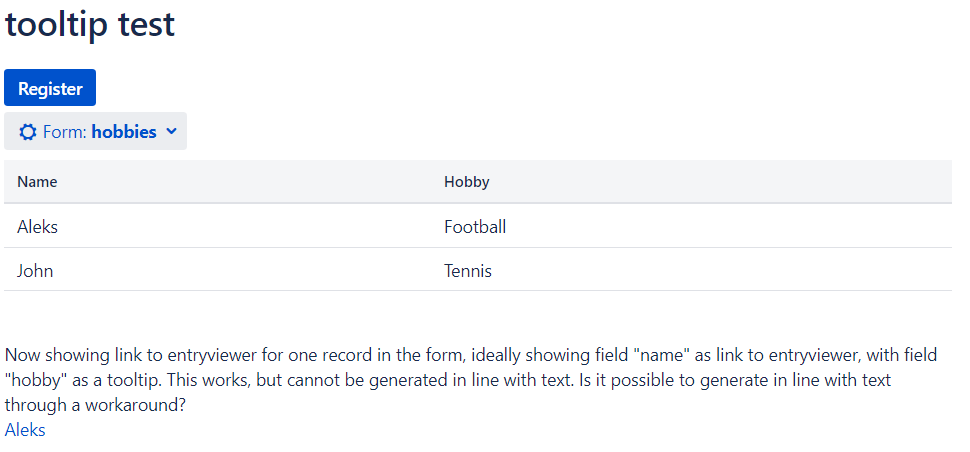Viewport: 970px width, 452px height.
Task: Select the John cell in the table
Action: (x=35, y=271)
